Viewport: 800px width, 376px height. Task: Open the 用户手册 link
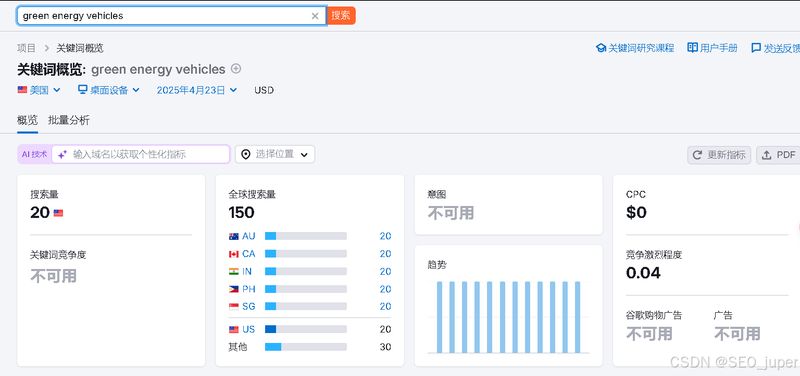713,48
